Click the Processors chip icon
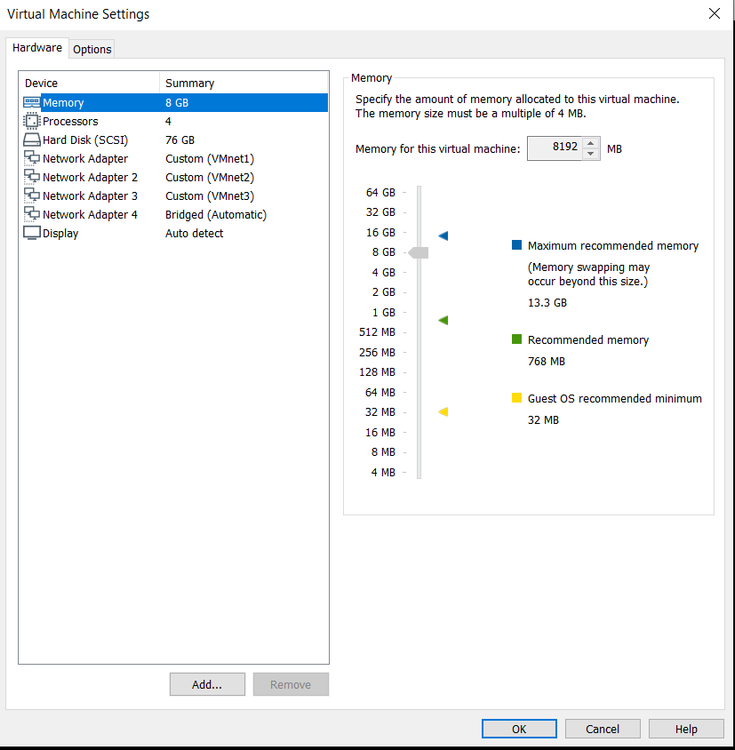Viewport: 735px width, 750px height. (32, 121)
